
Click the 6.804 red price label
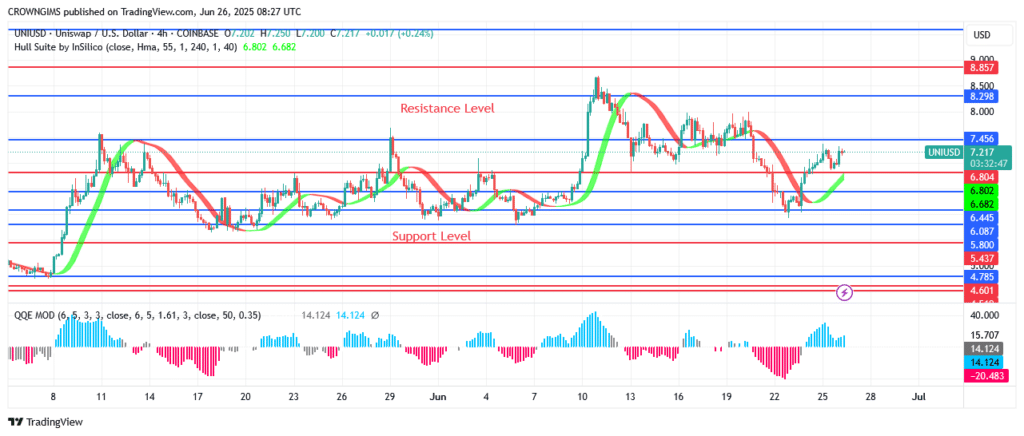click(x=982, y=176)
